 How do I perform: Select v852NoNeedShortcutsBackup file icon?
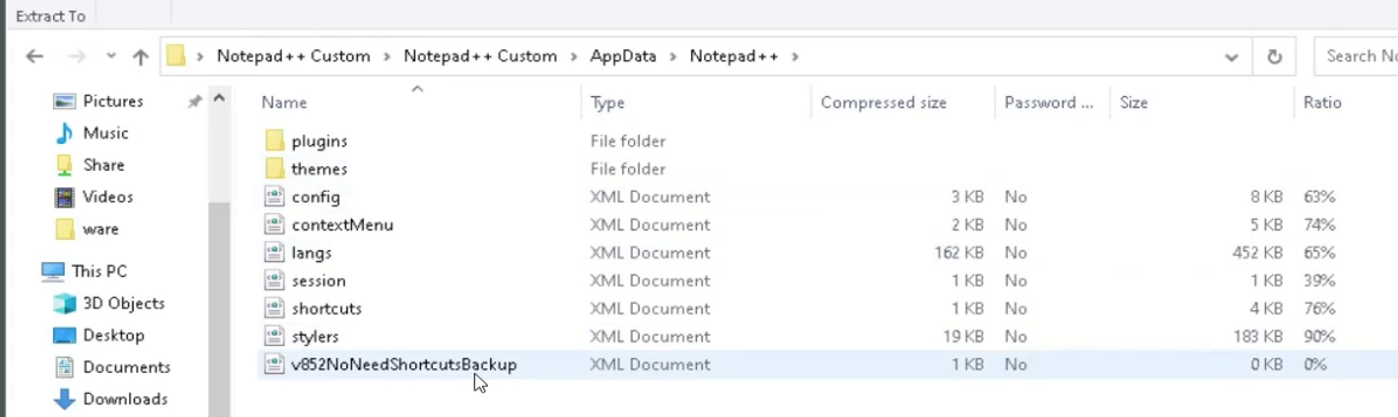click(x=275, y=365)
